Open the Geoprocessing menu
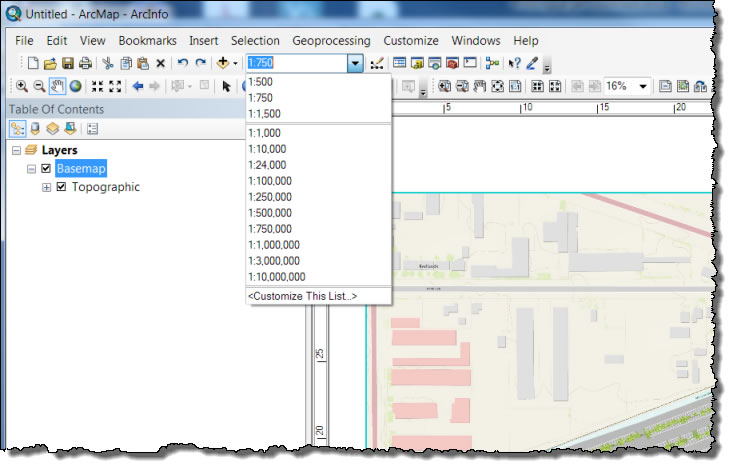The image size is (733, 468). (x=331, y=41)
